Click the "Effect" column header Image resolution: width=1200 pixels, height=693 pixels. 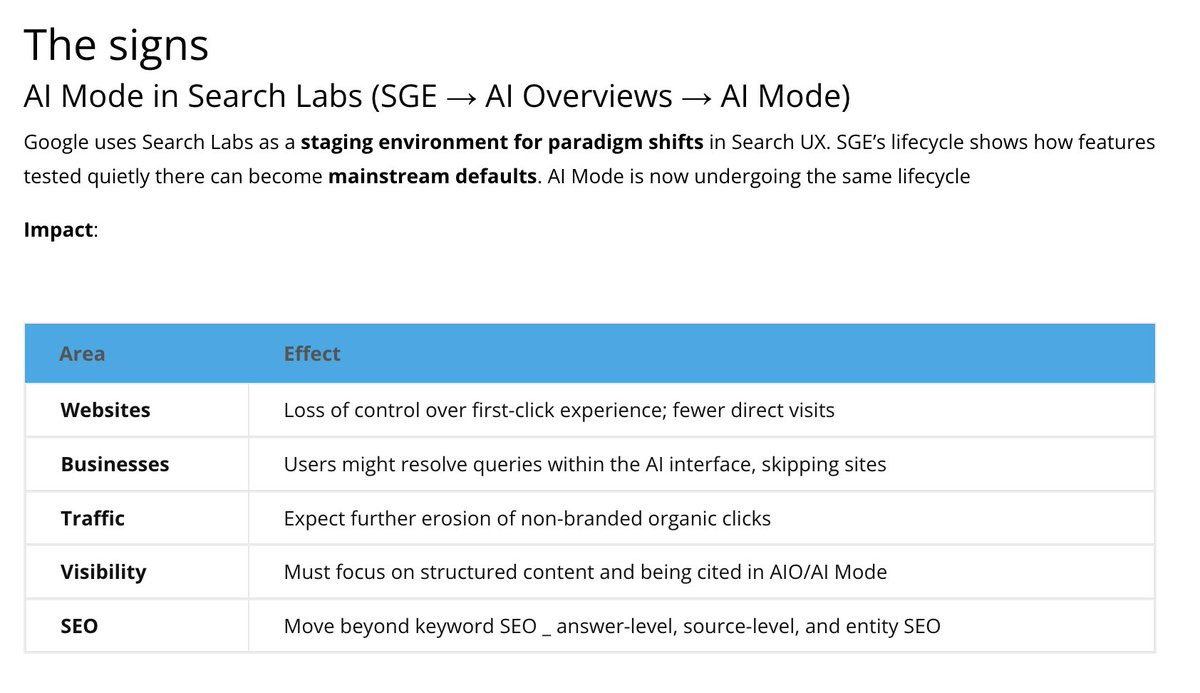[x=312, y=354]
